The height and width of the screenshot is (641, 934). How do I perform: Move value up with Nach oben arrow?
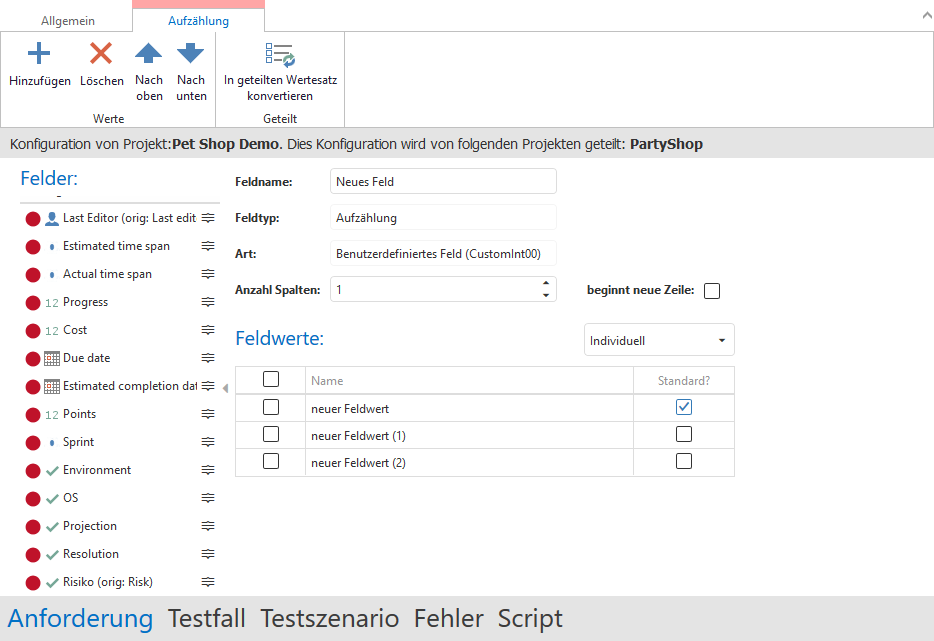point(149,54)
